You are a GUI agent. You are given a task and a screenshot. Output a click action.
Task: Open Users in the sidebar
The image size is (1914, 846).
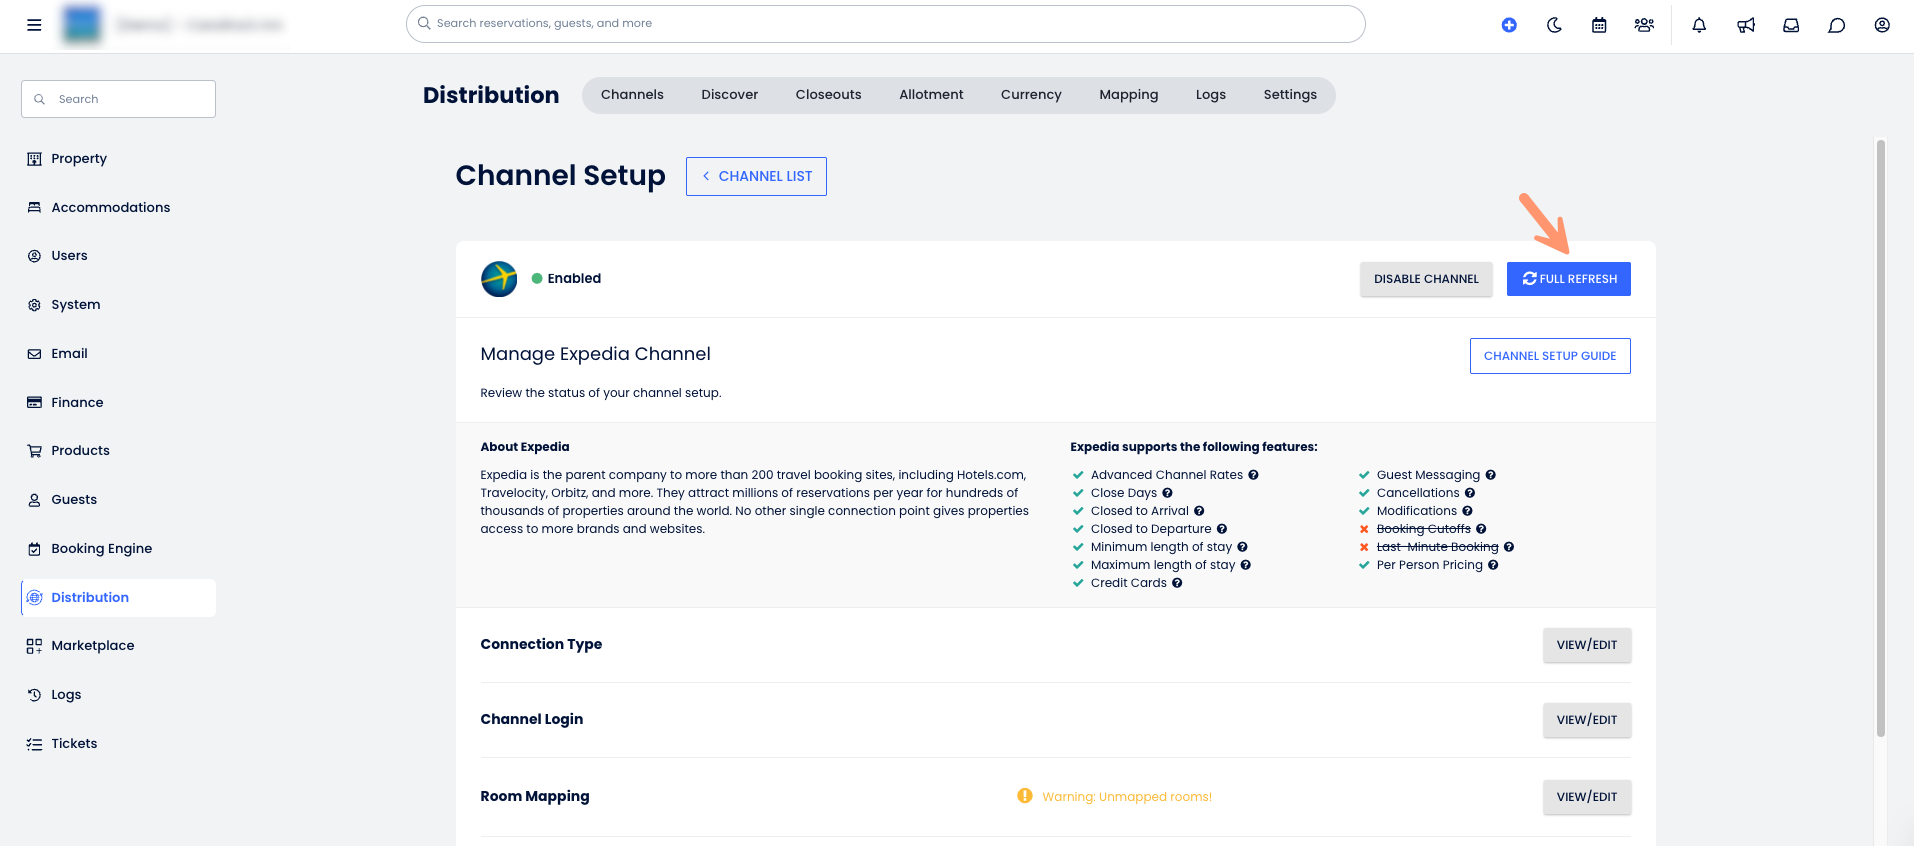point(118,256)
